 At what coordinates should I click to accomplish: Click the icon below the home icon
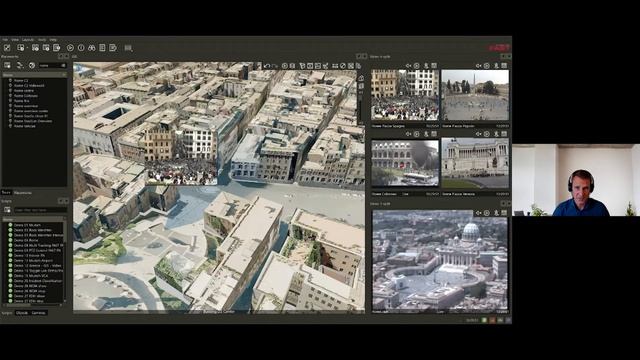[x=361, y=86]
